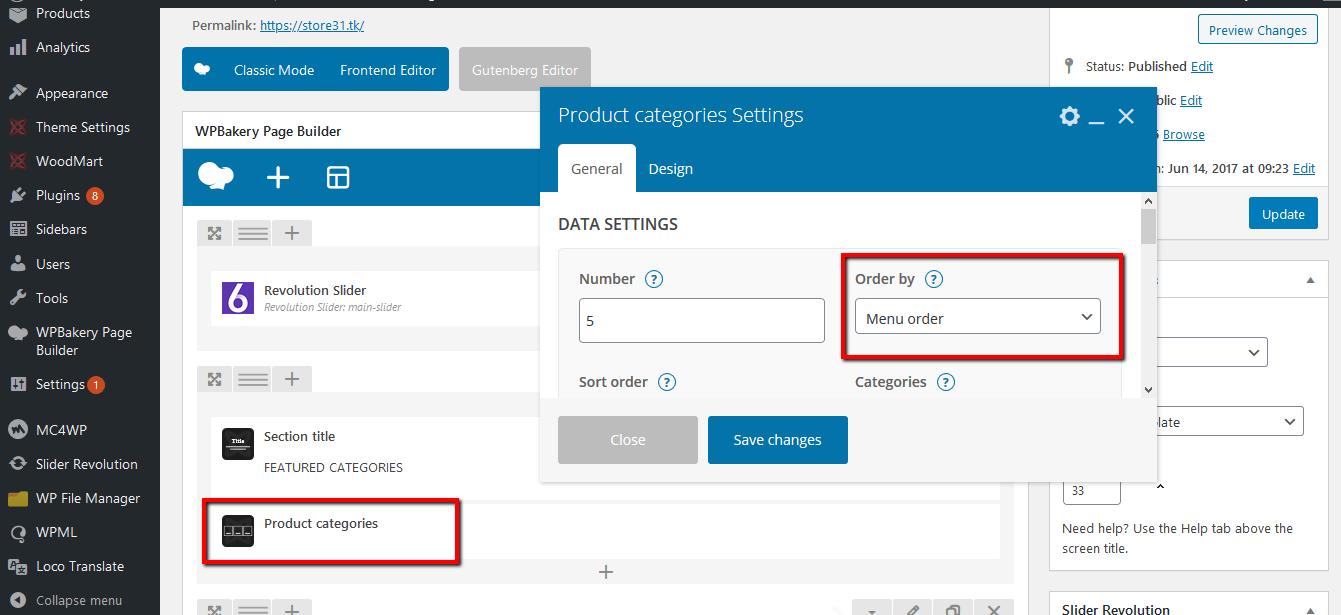Screen dimensions: 1341x615
Task: Open Products in the admin sidebar
Action: 62,13
